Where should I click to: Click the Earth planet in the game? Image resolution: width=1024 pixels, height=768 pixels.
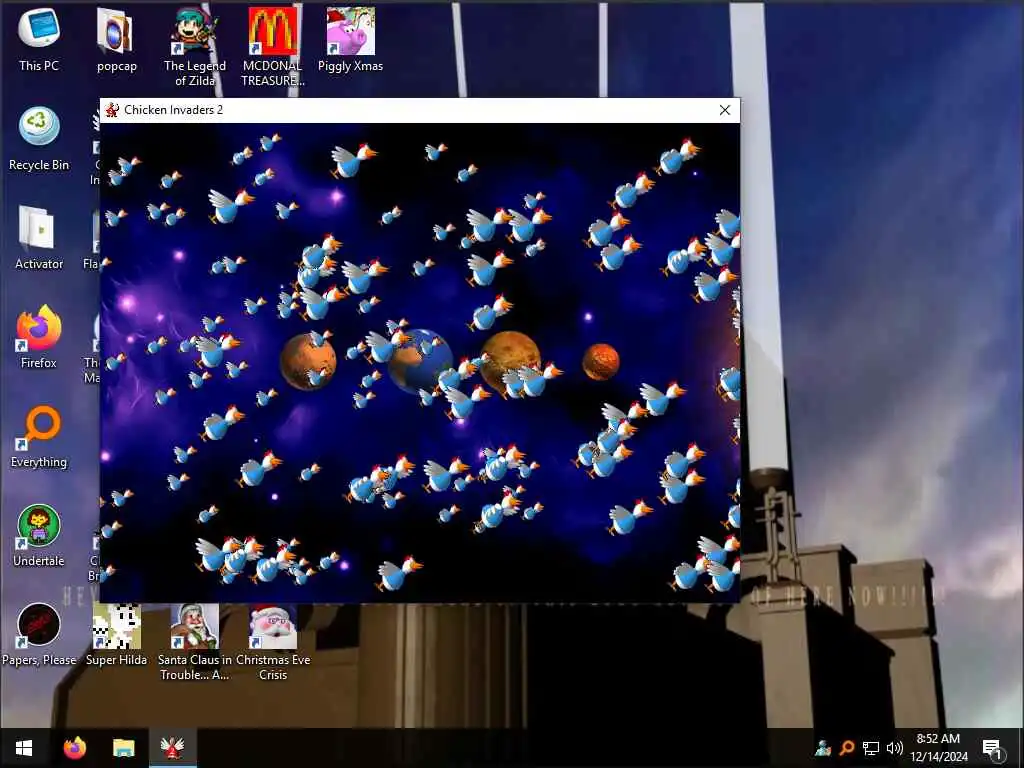coord(420,361)
